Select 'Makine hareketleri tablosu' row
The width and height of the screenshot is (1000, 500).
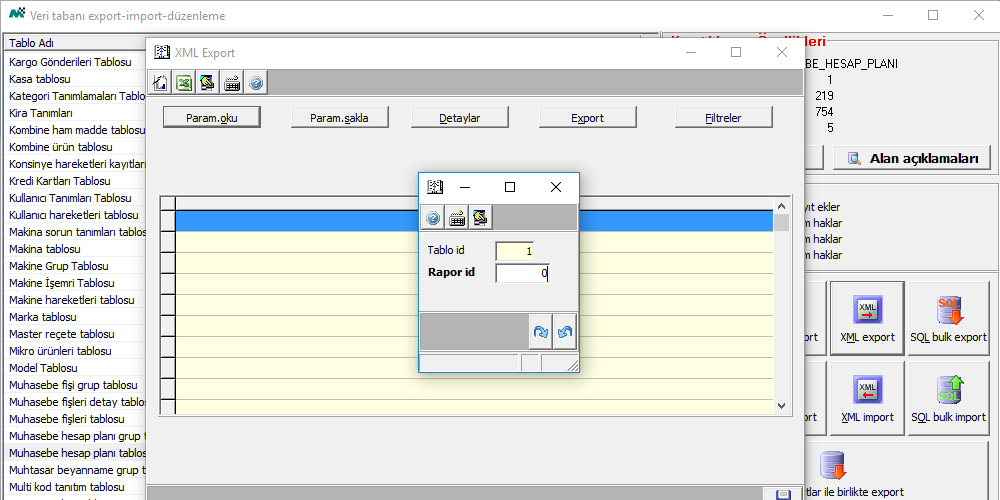[75, 300]
